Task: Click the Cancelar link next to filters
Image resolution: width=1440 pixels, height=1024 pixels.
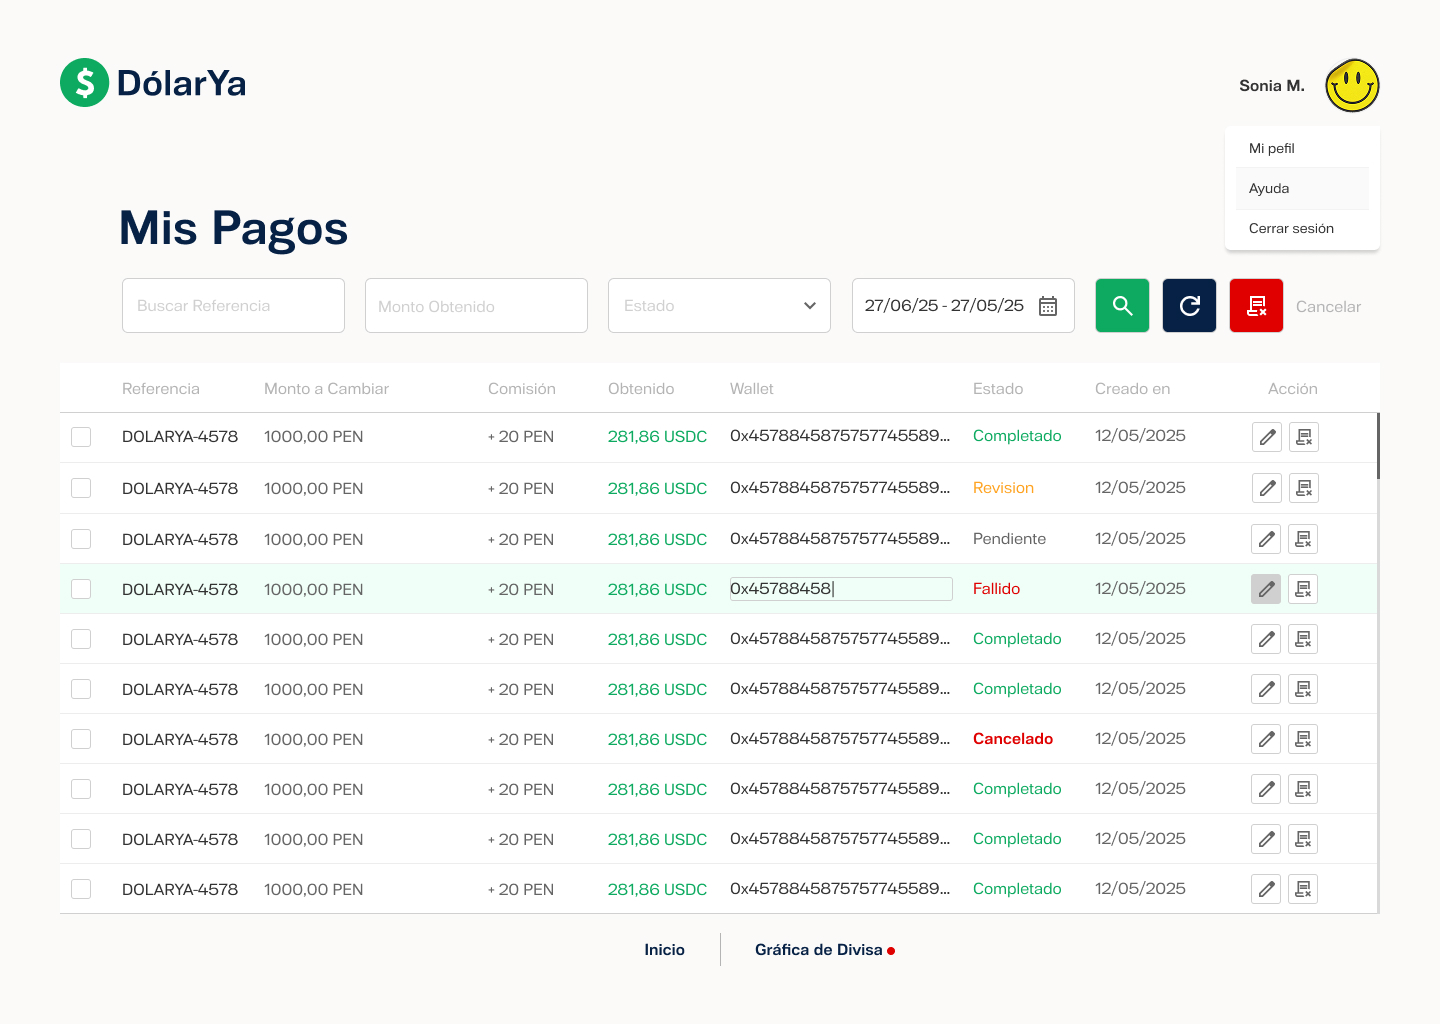Action: [1328, 307]
